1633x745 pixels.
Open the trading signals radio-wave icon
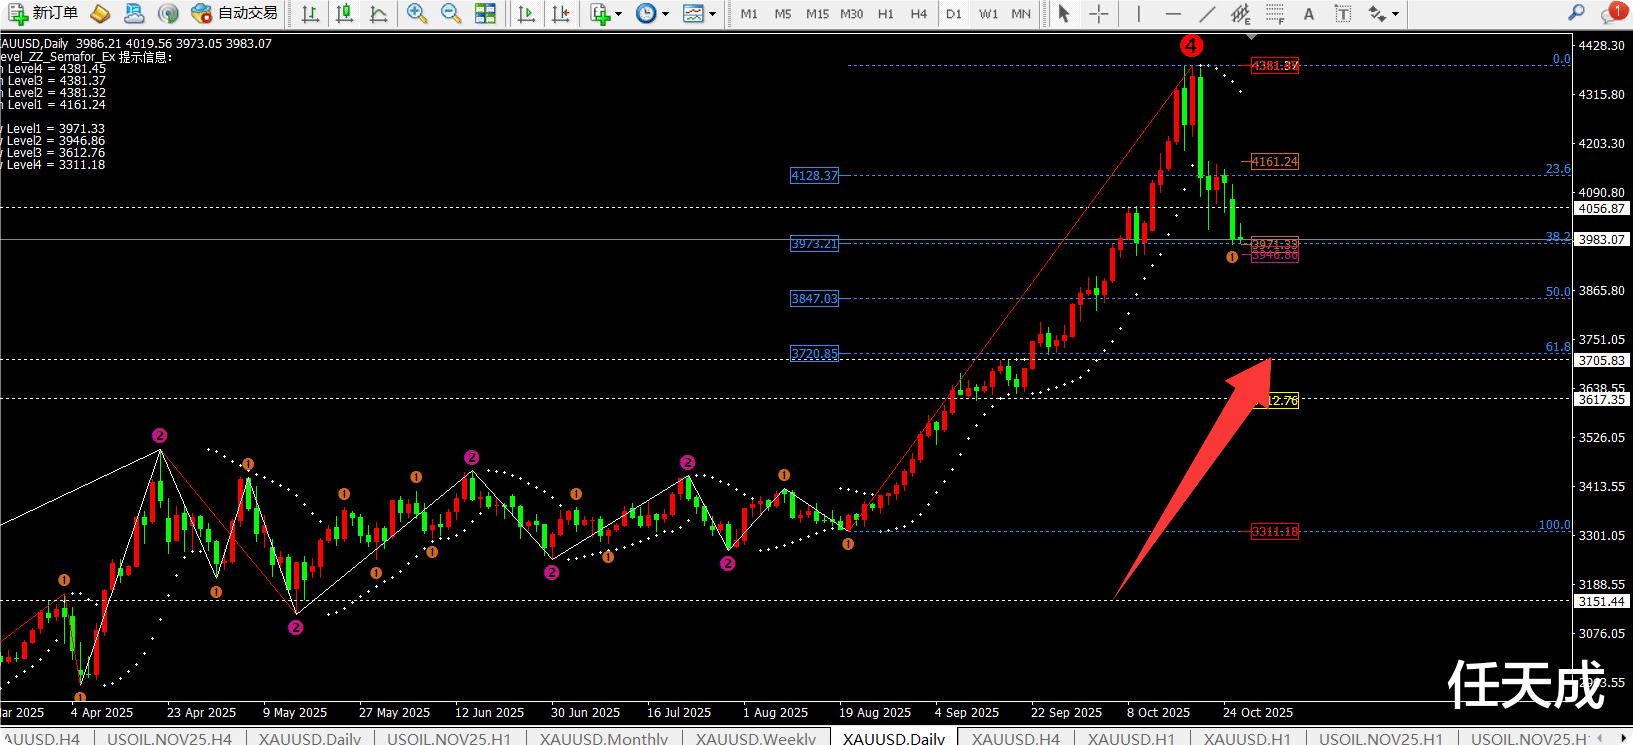click(x=168, y=13)
